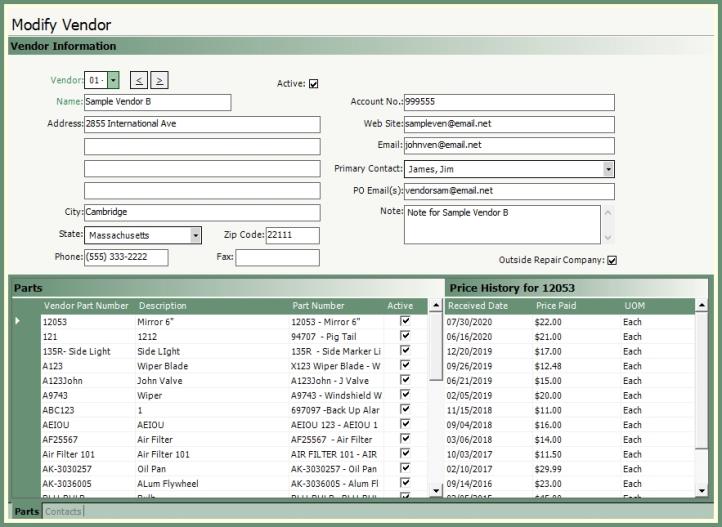
Task: Select the Parts tab
Action: coord(27,512)
